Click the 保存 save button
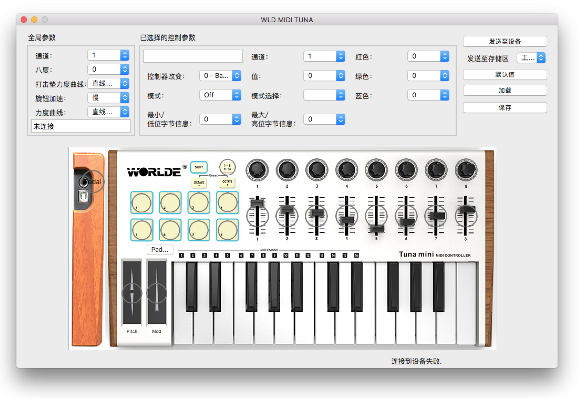Image resolution: width=581 pixels, height=398 pixels. point(505,107)
